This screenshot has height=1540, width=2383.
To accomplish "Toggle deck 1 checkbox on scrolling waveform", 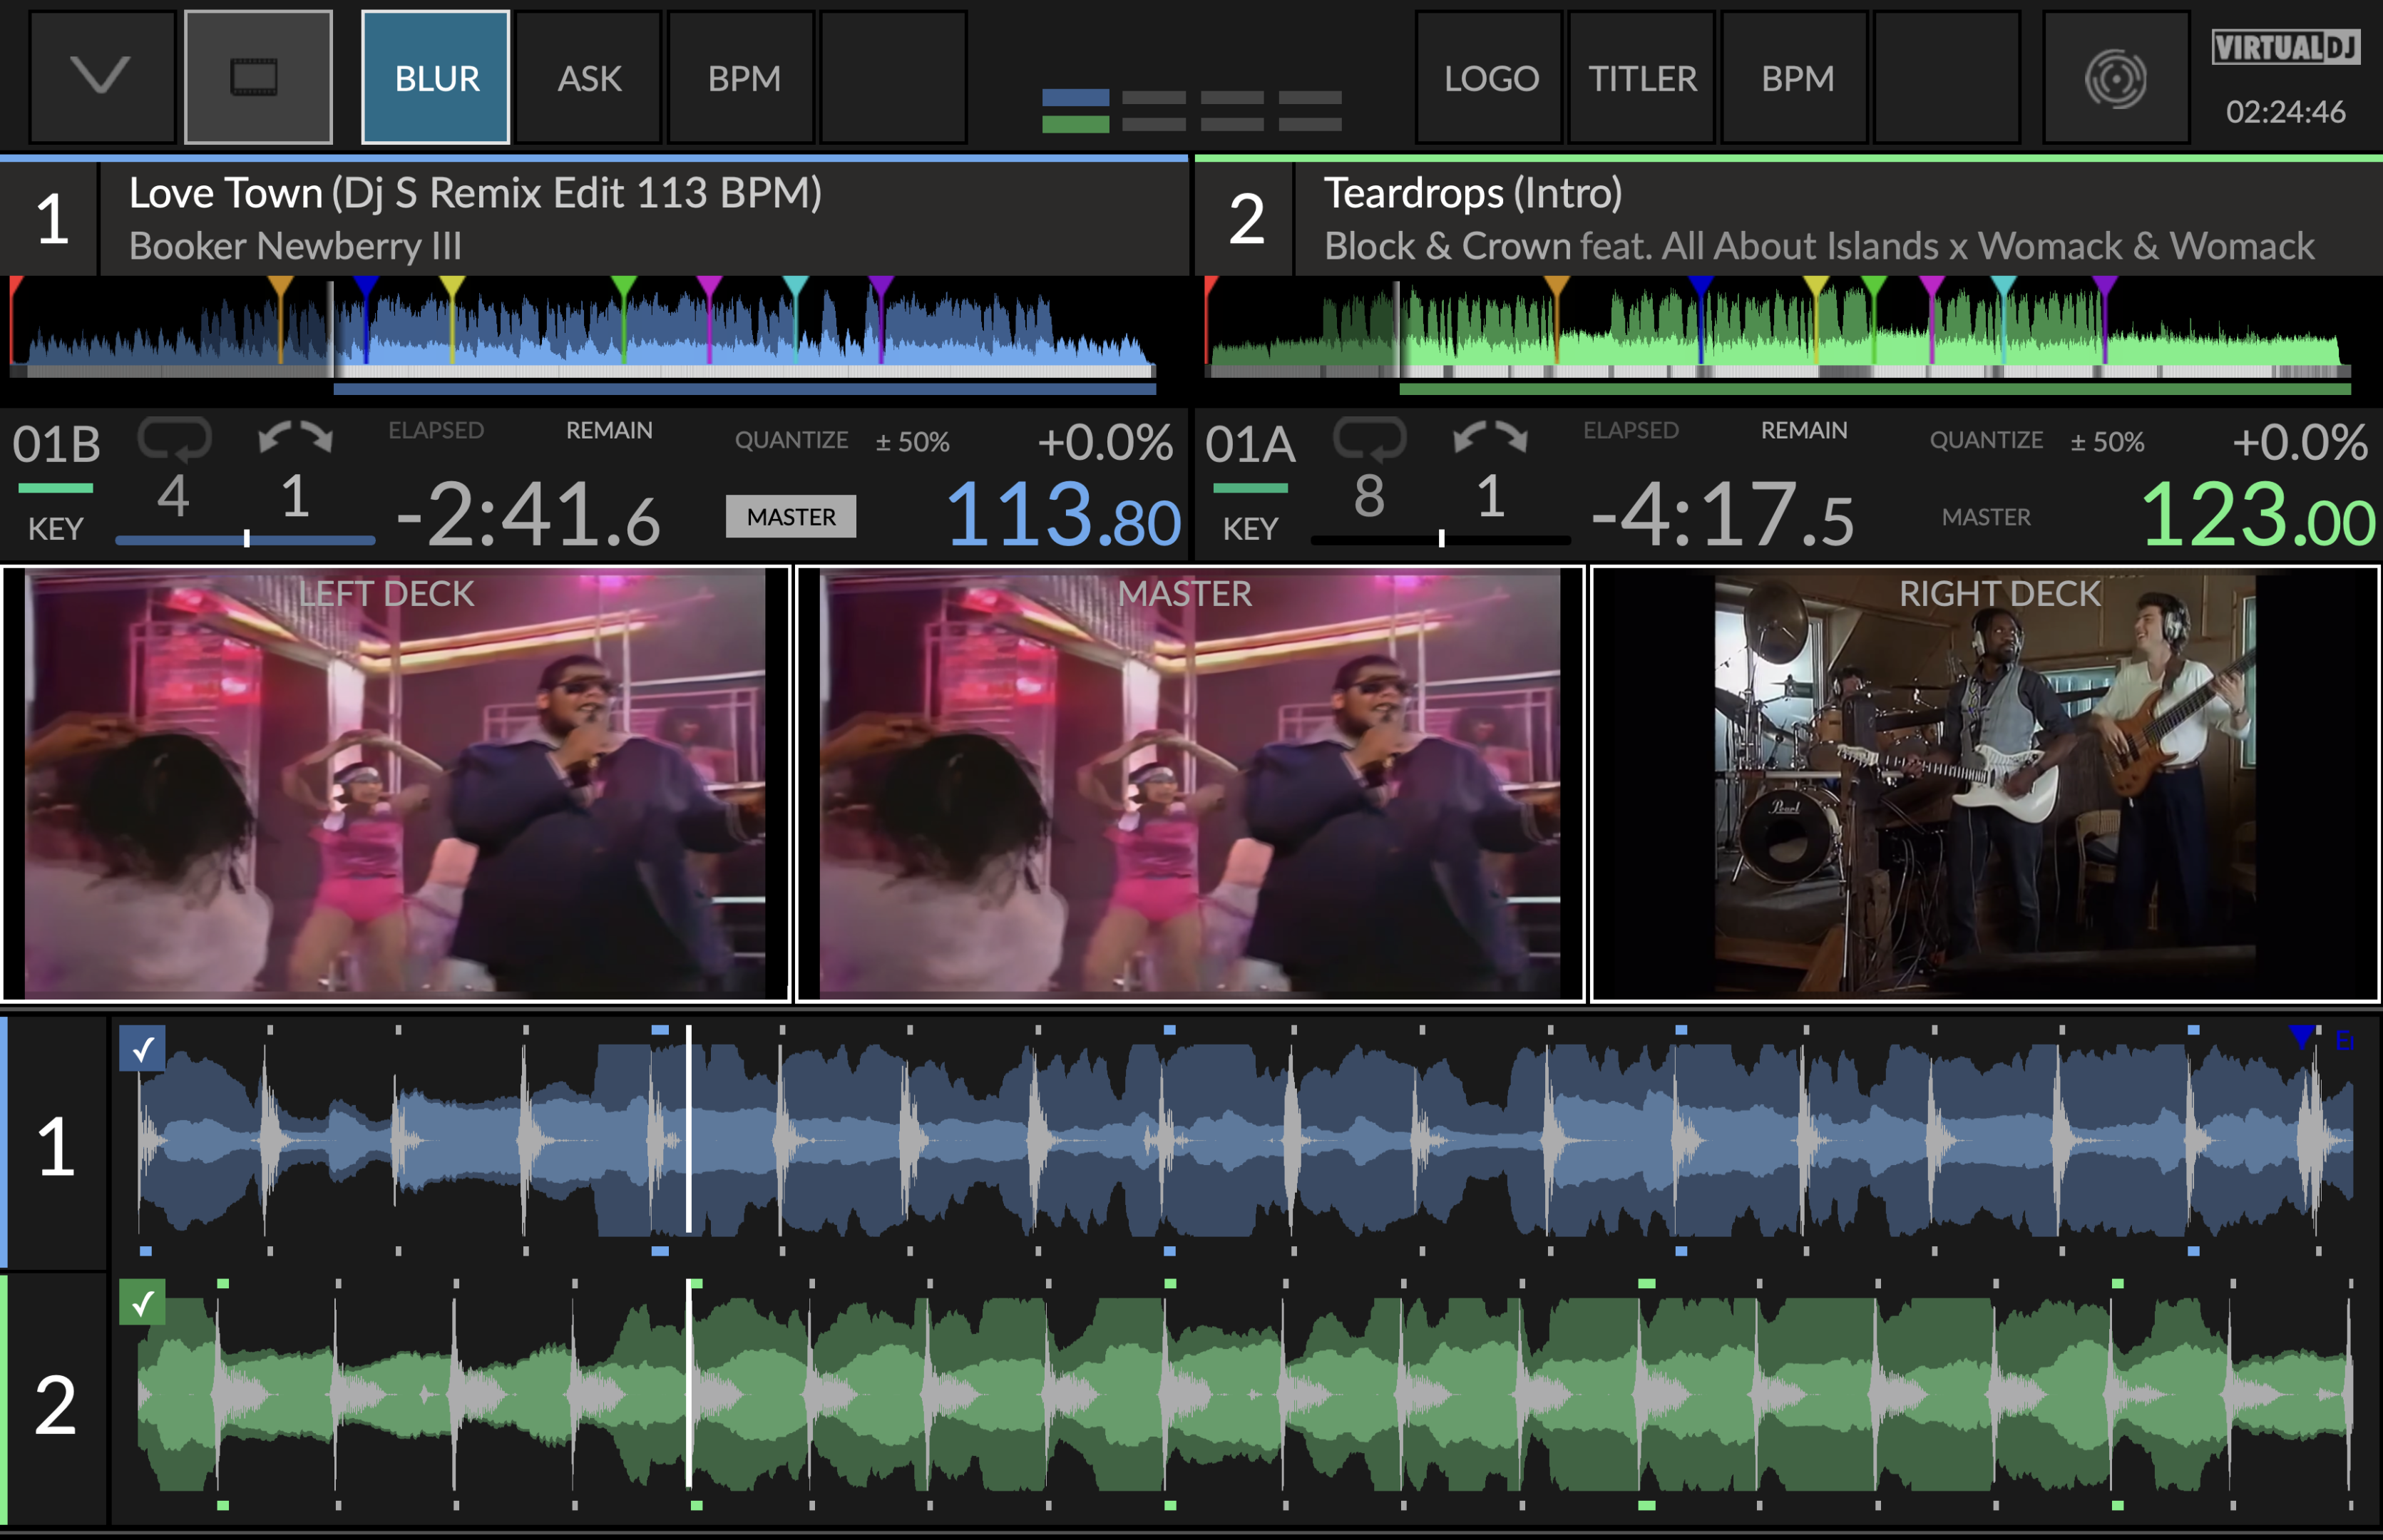I will pos(142,1049).
